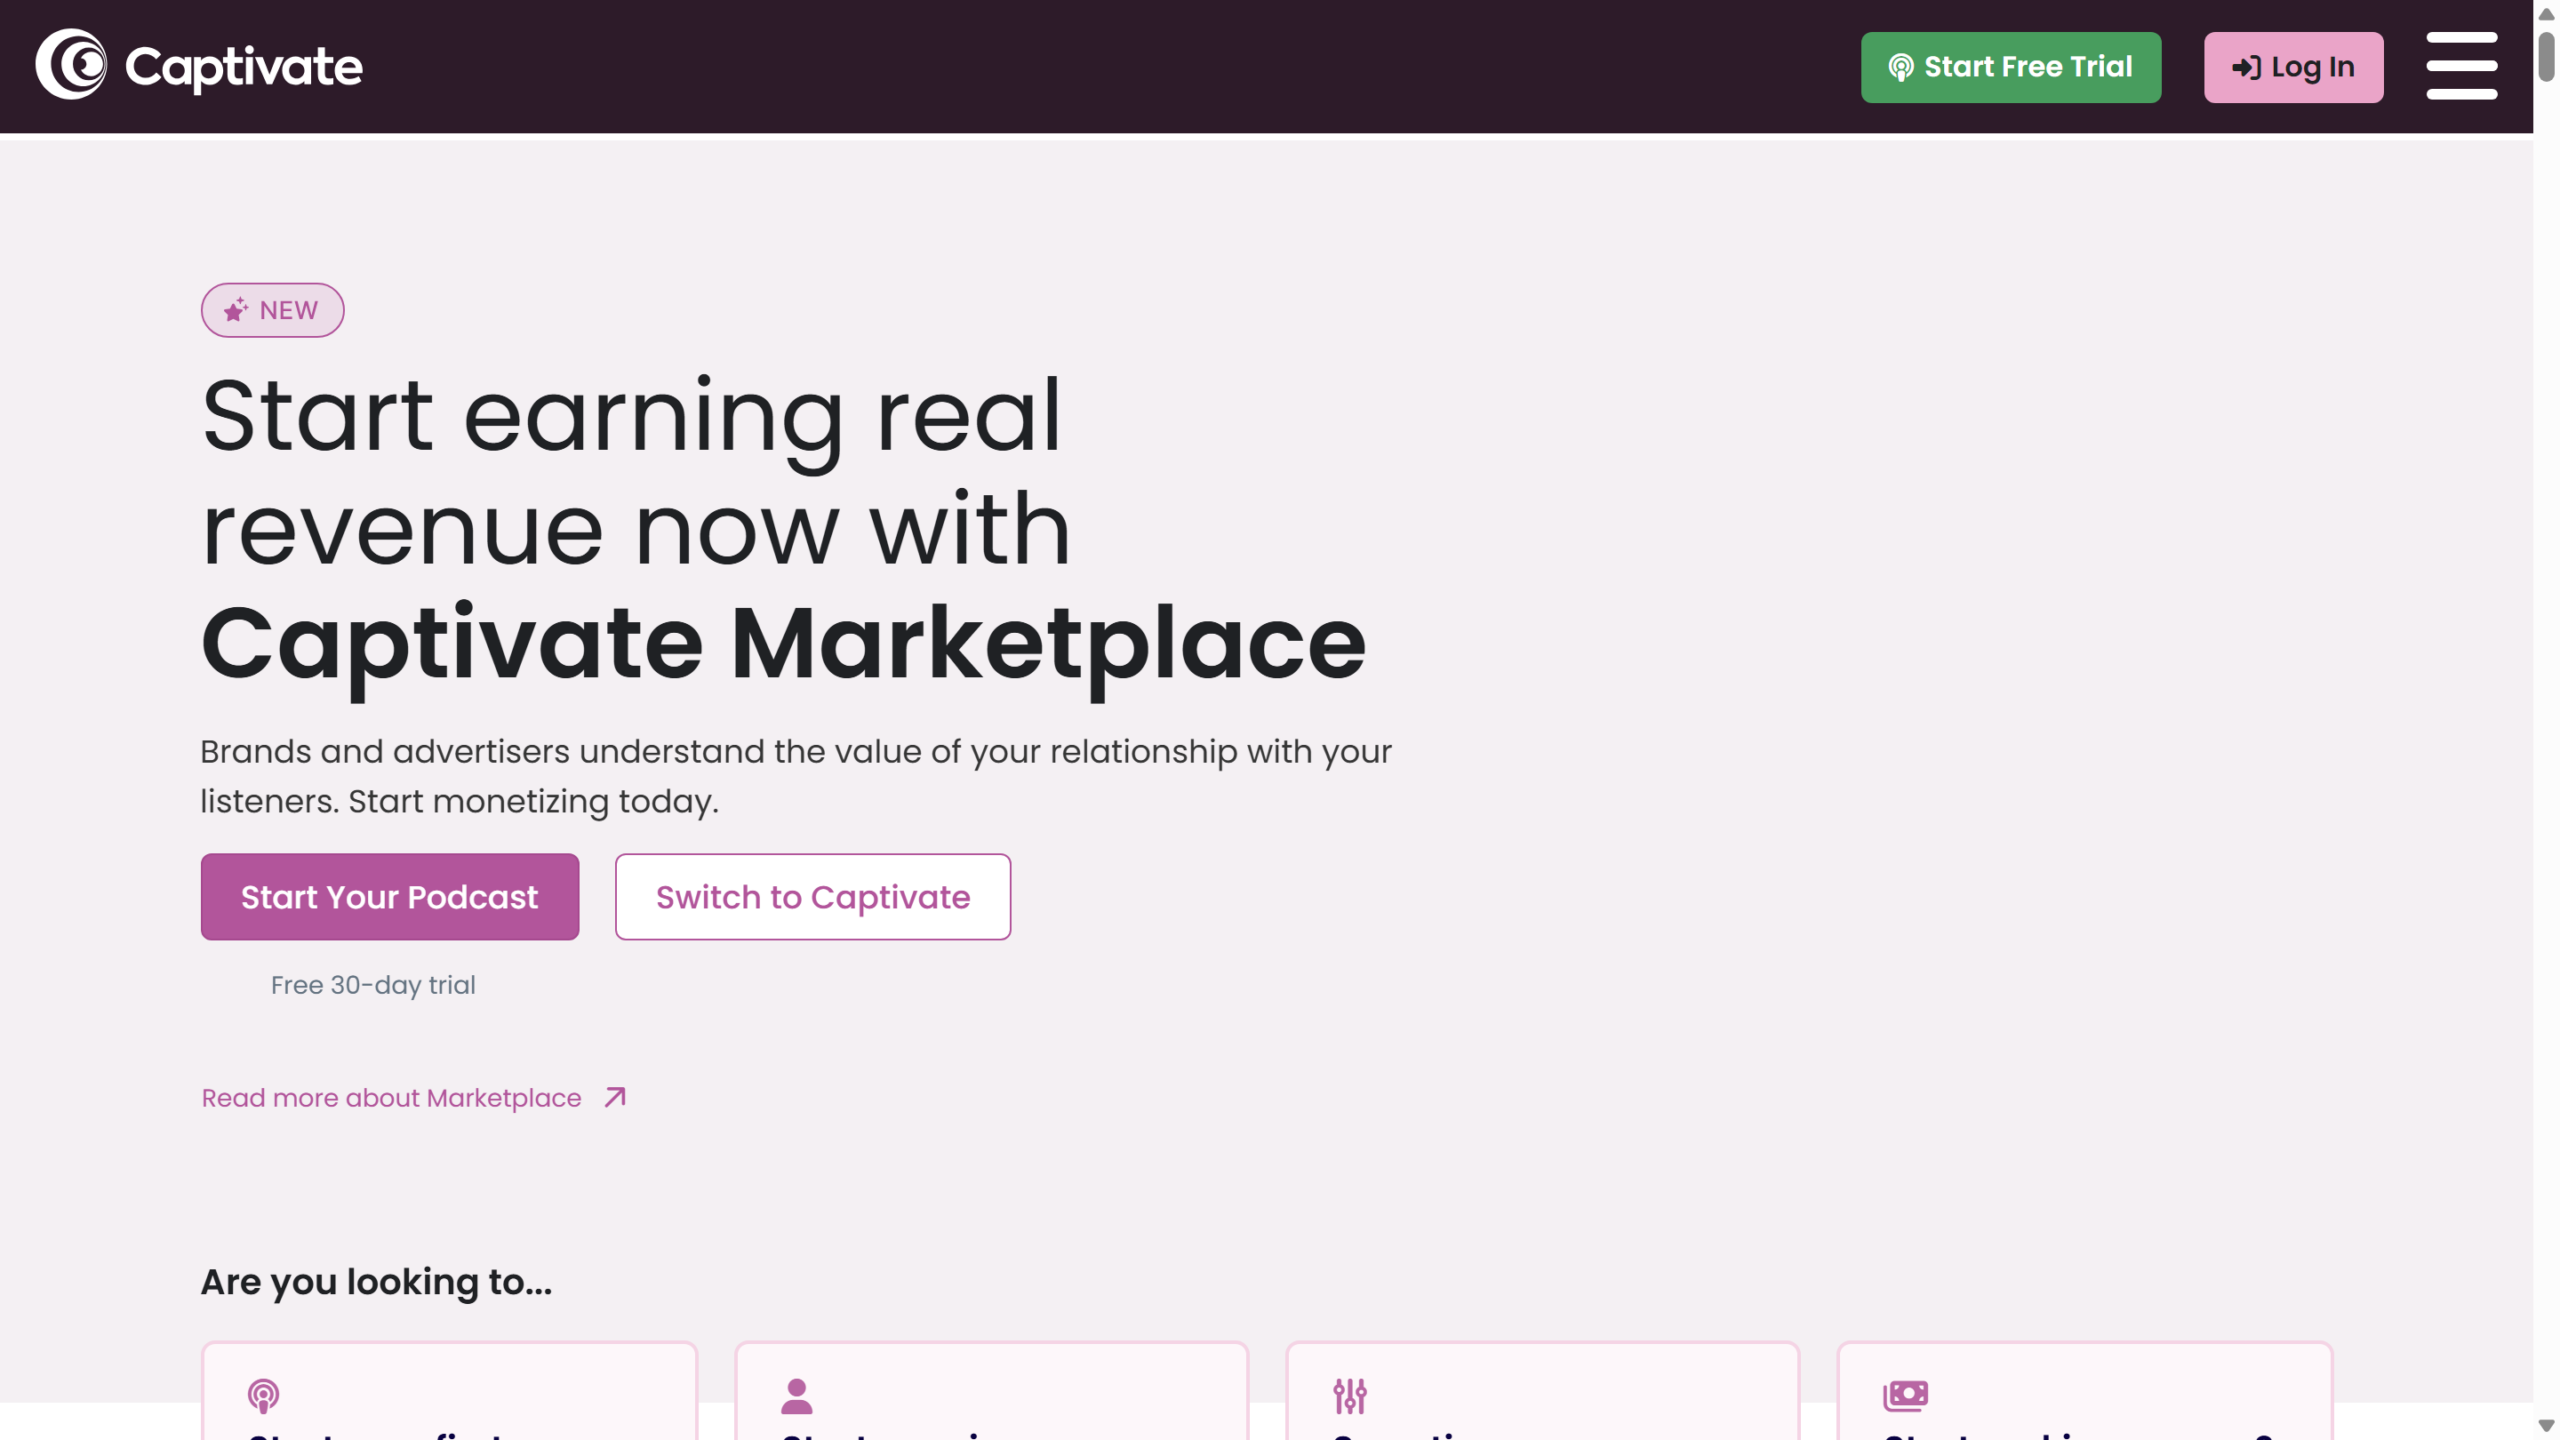Click the sparkle star icon in NEW badge
The height and width of the screenshot is (1440, 2560).
click(236, 310)
